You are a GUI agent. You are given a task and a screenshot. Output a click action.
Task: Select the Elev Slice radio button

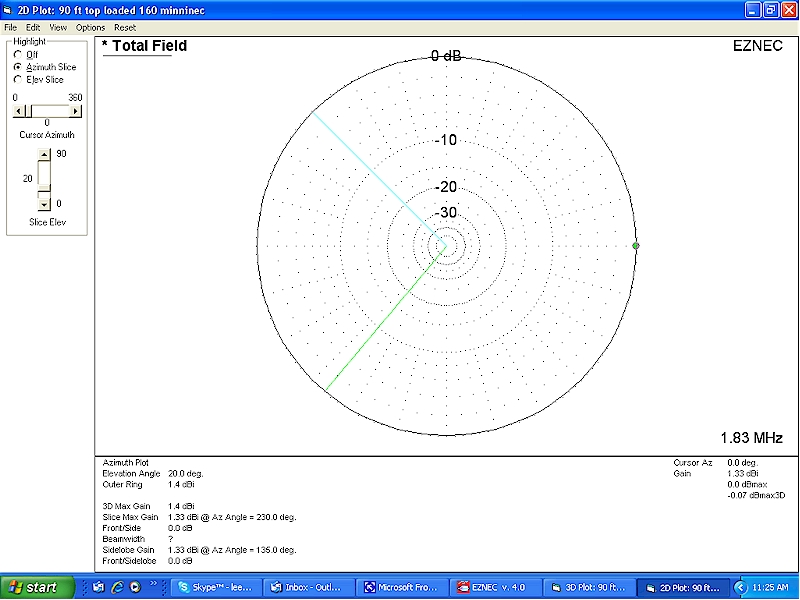(x=17, y=79)
